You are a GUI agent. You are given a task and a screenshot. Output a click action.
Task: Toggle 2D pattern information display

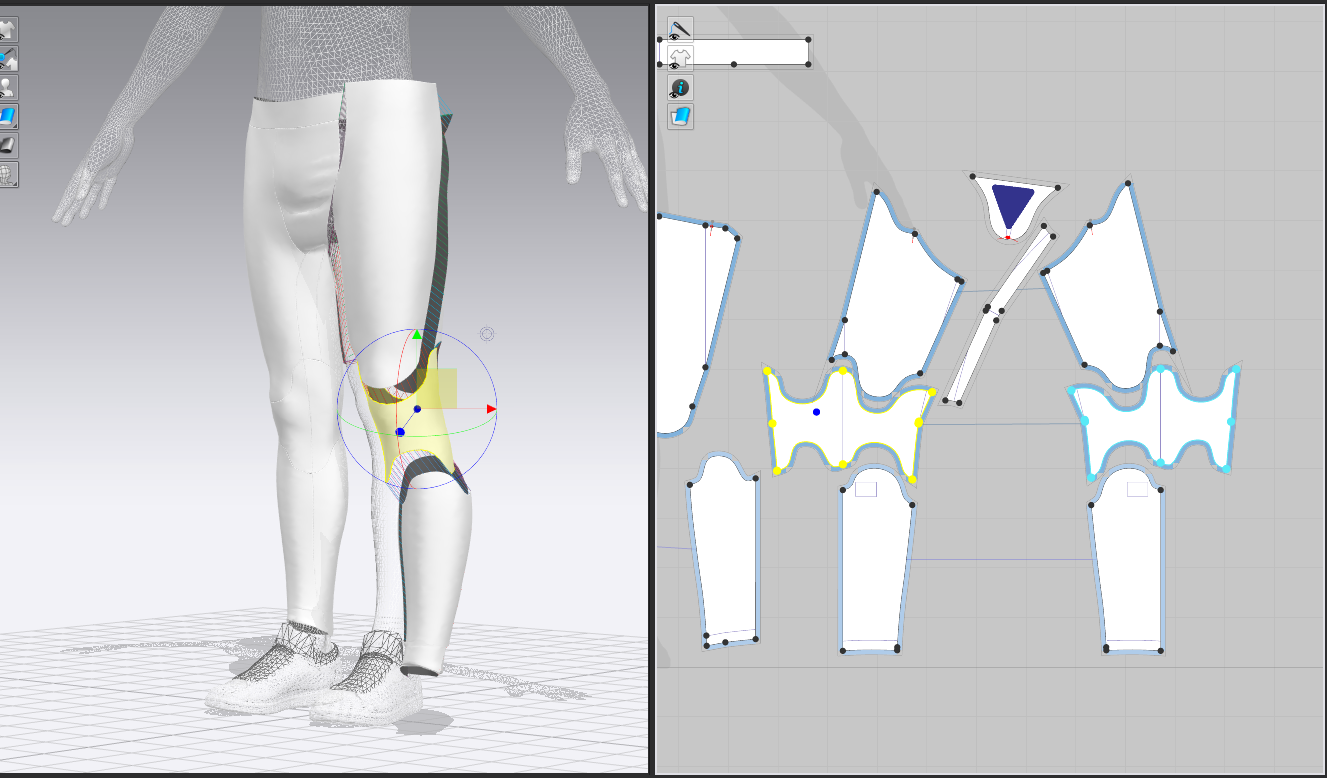point(680,88)
